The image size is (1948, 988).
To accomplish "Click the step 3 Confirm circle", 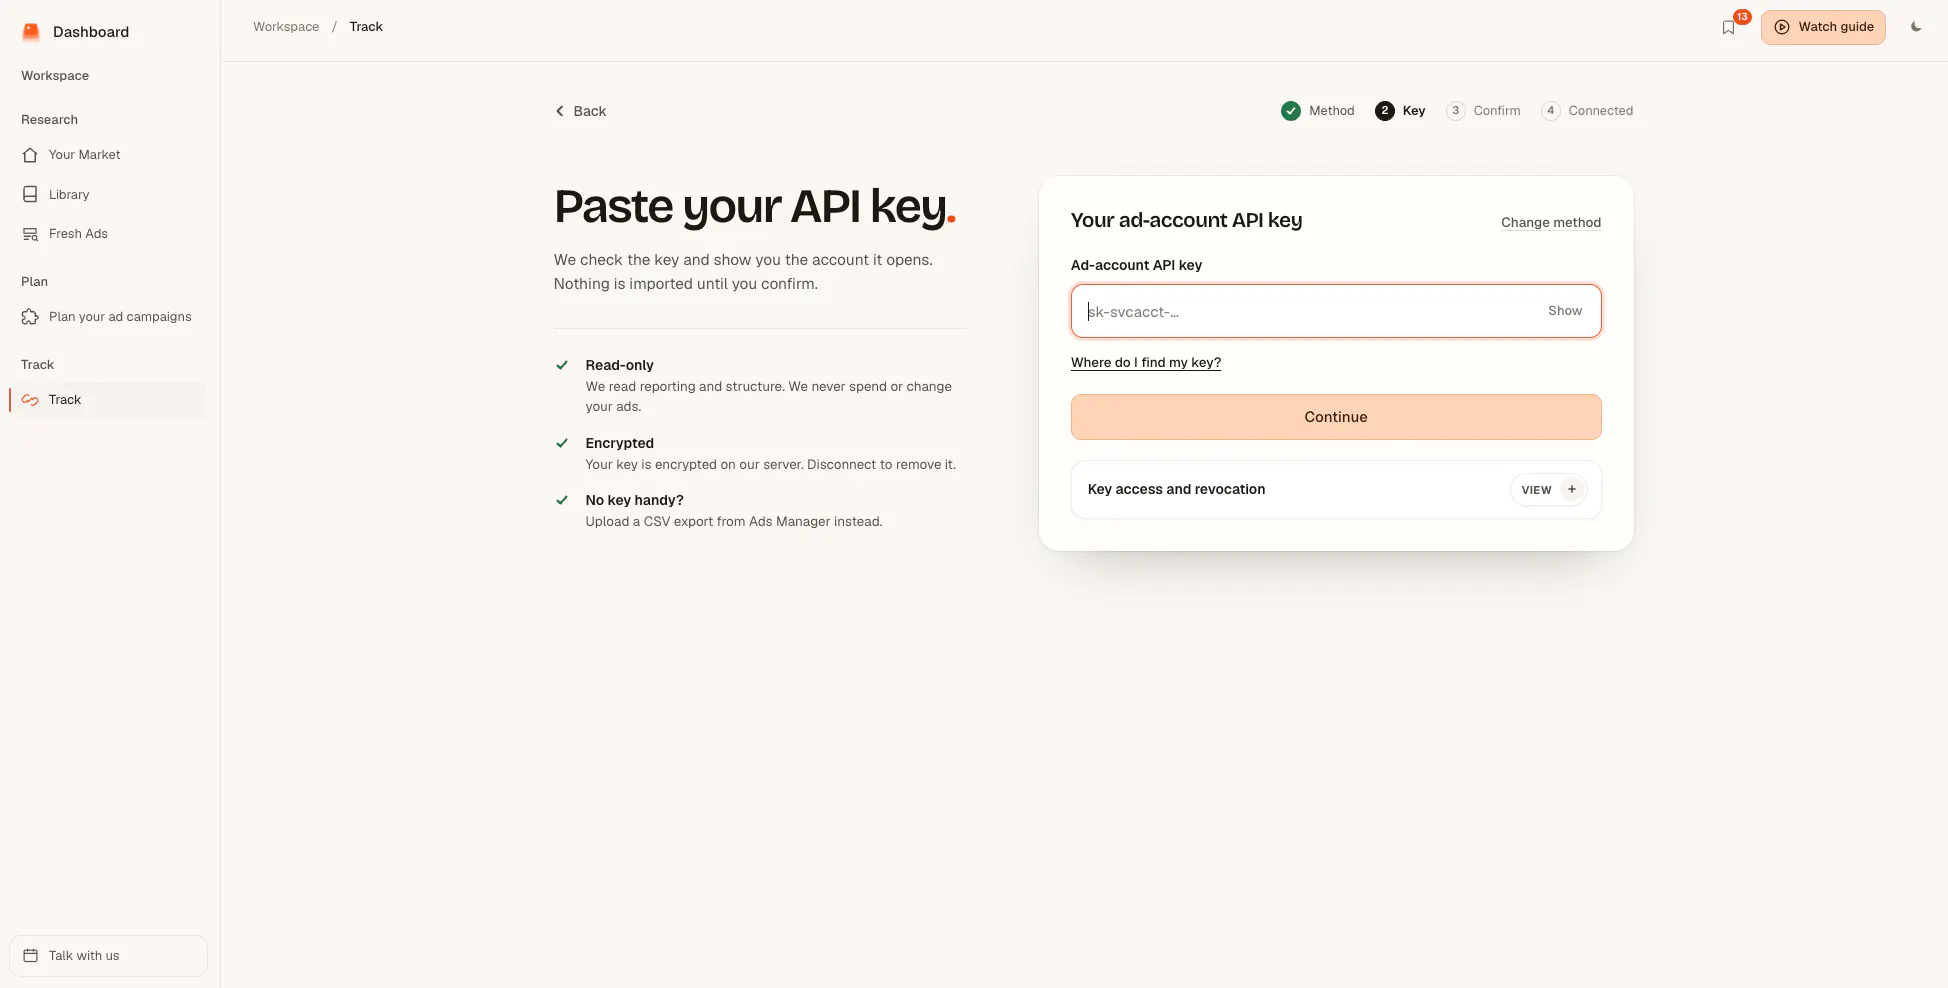I will click(1456, 111).
